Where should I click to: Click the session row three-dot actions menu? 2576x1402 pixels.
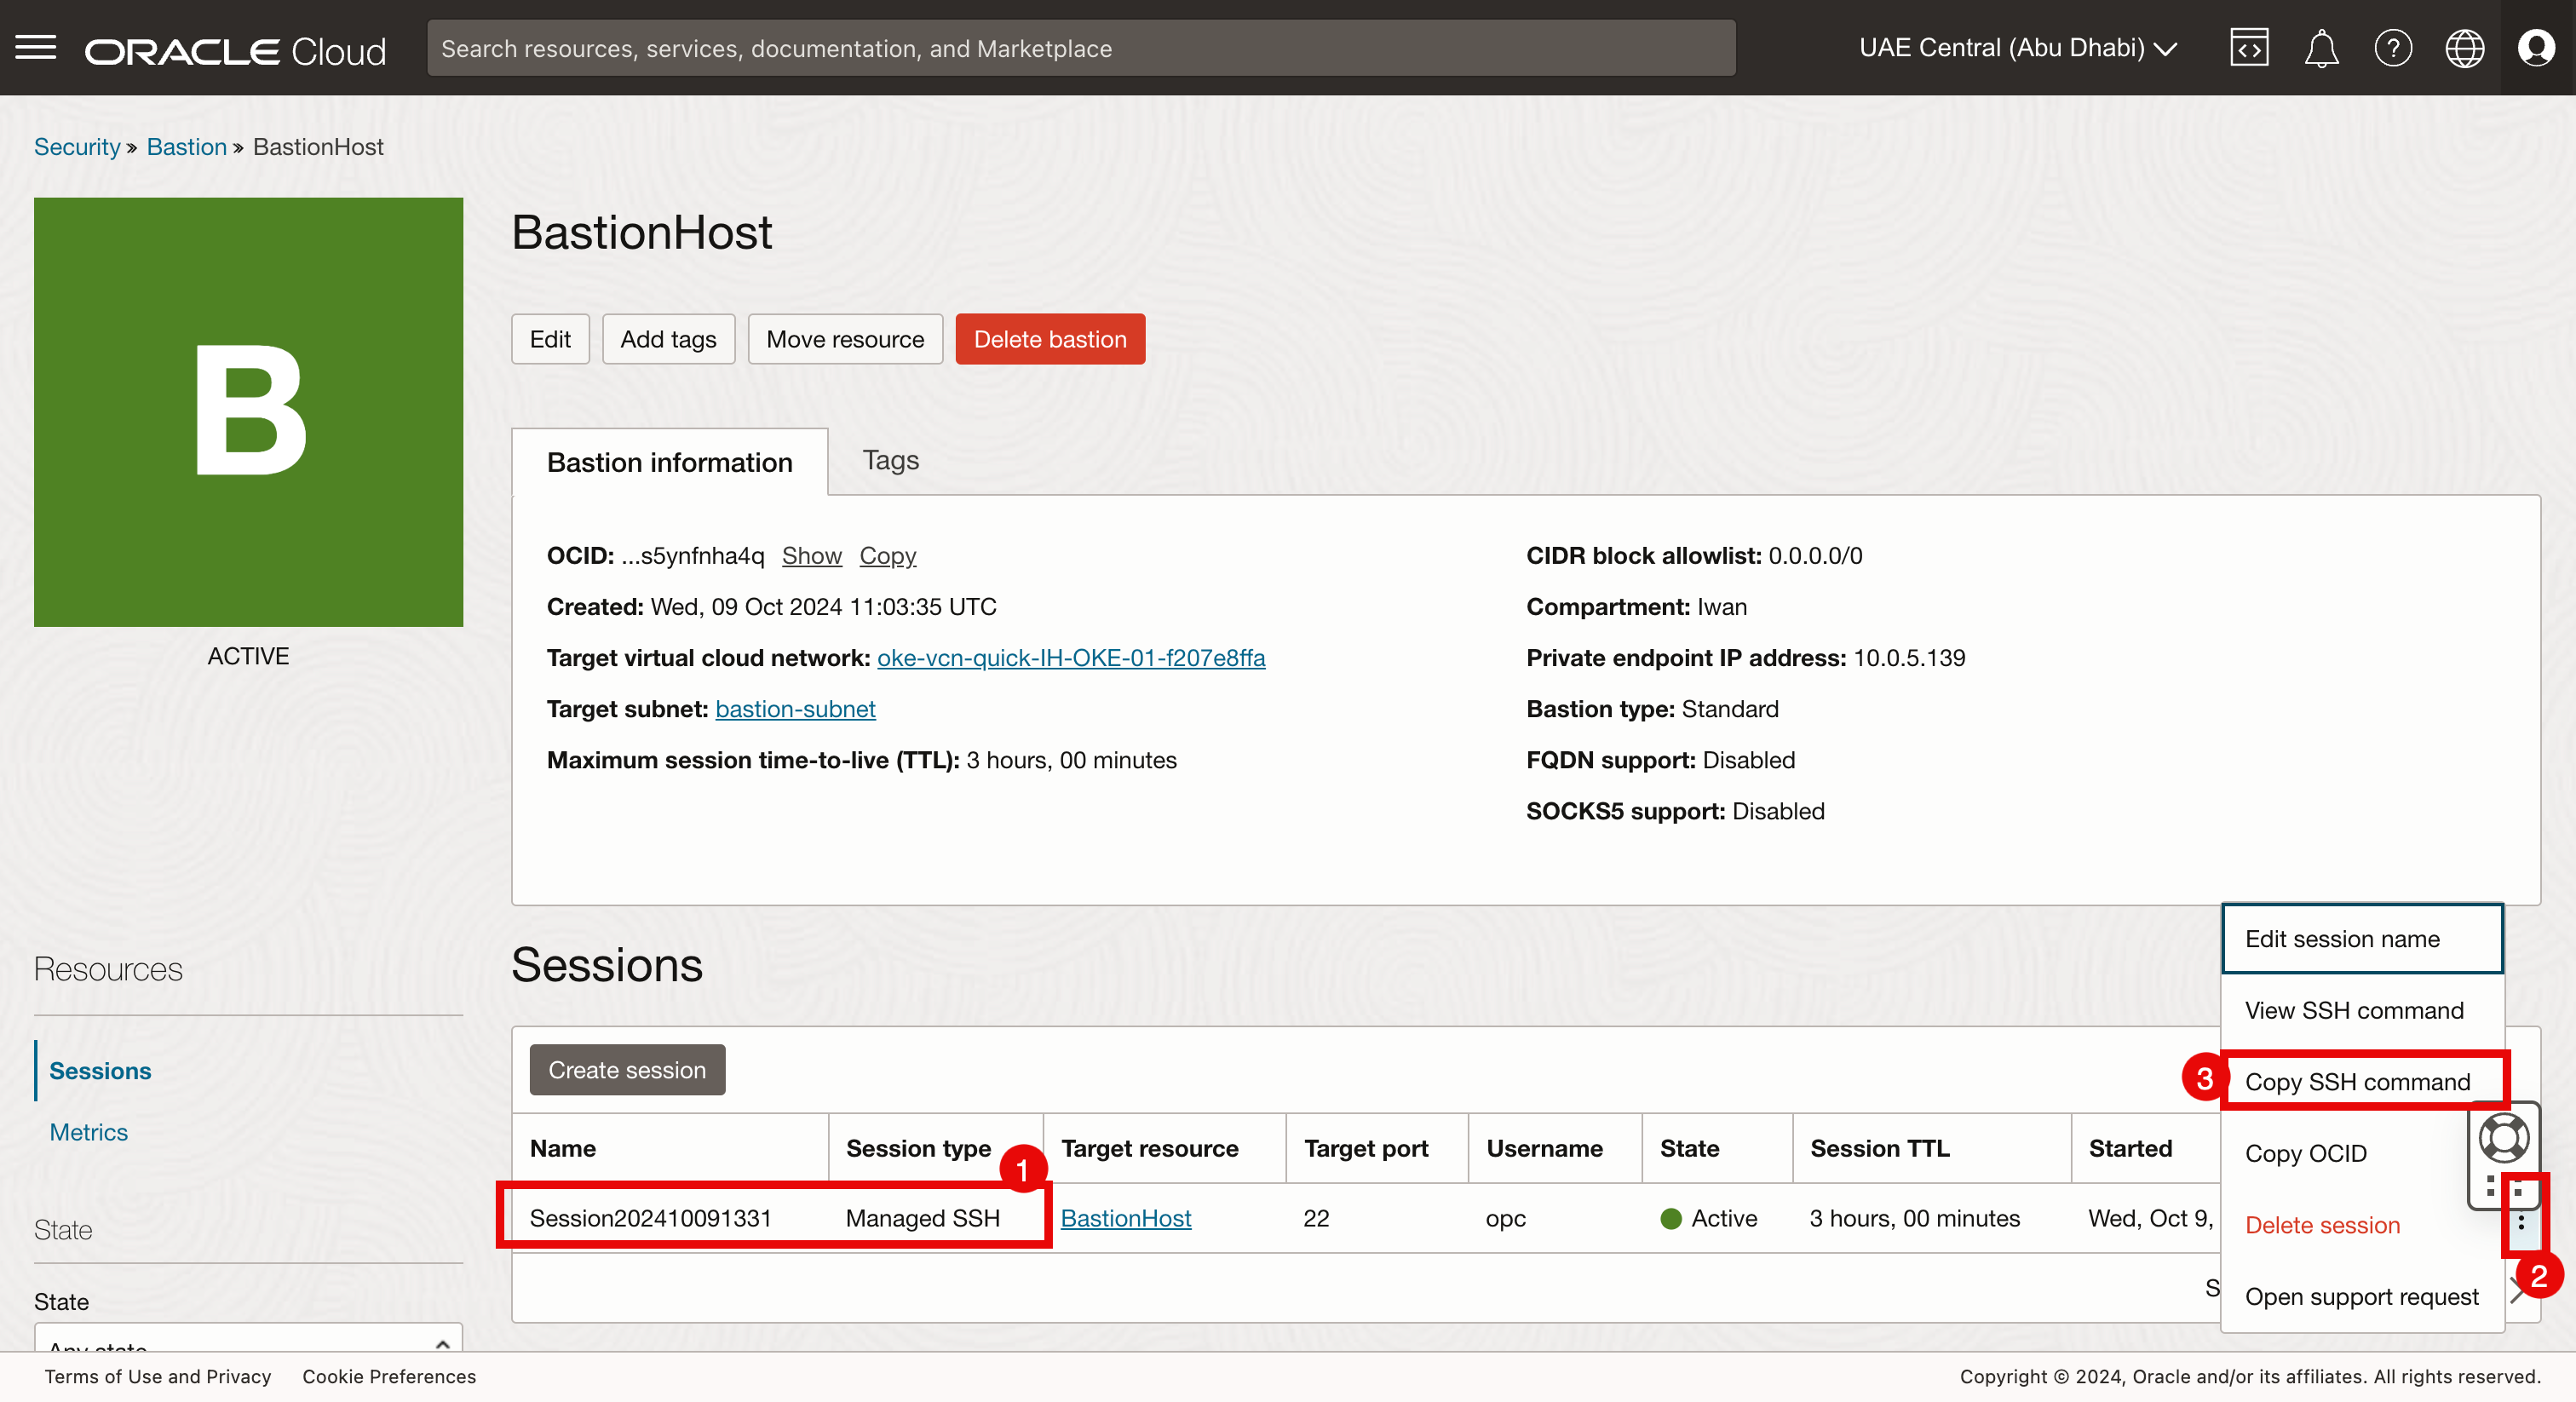(x=2521, y=1222)
